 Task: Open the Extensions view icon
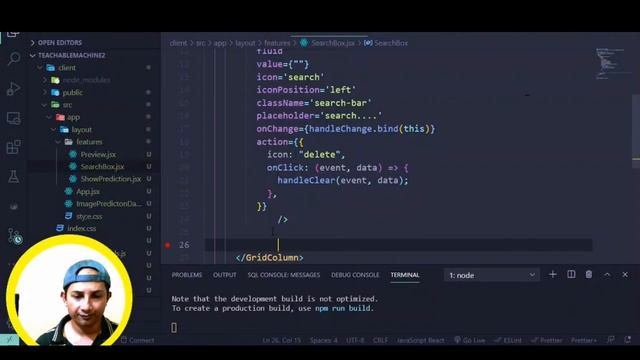13,147
